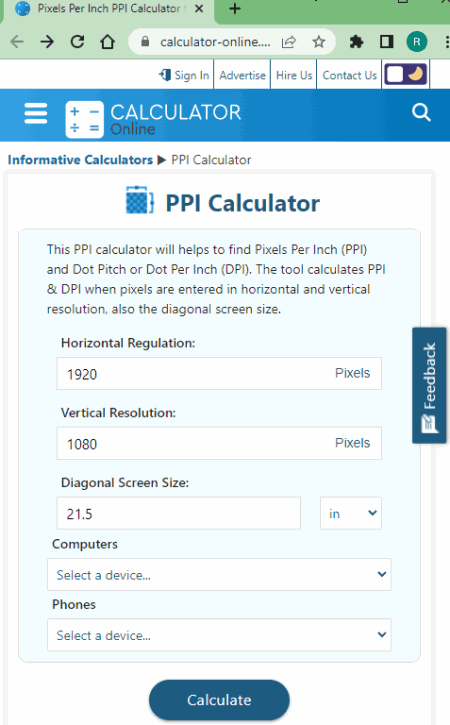Focus the Horizontal Regulation input field

219,374
